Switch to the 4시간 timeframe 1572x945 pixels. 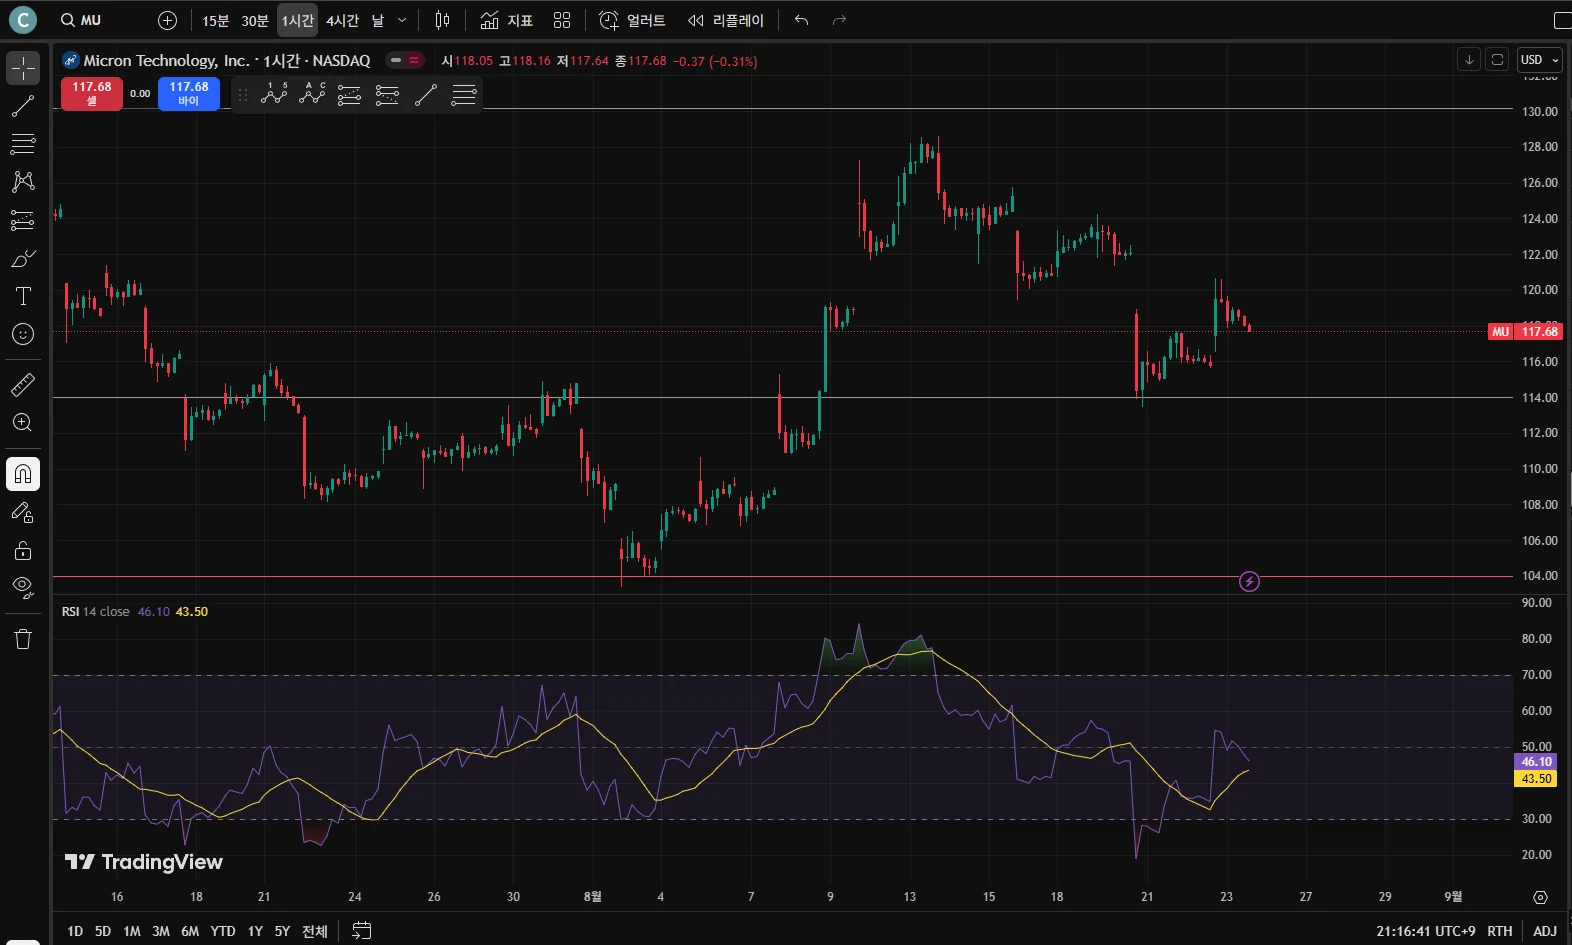[342, 20]
